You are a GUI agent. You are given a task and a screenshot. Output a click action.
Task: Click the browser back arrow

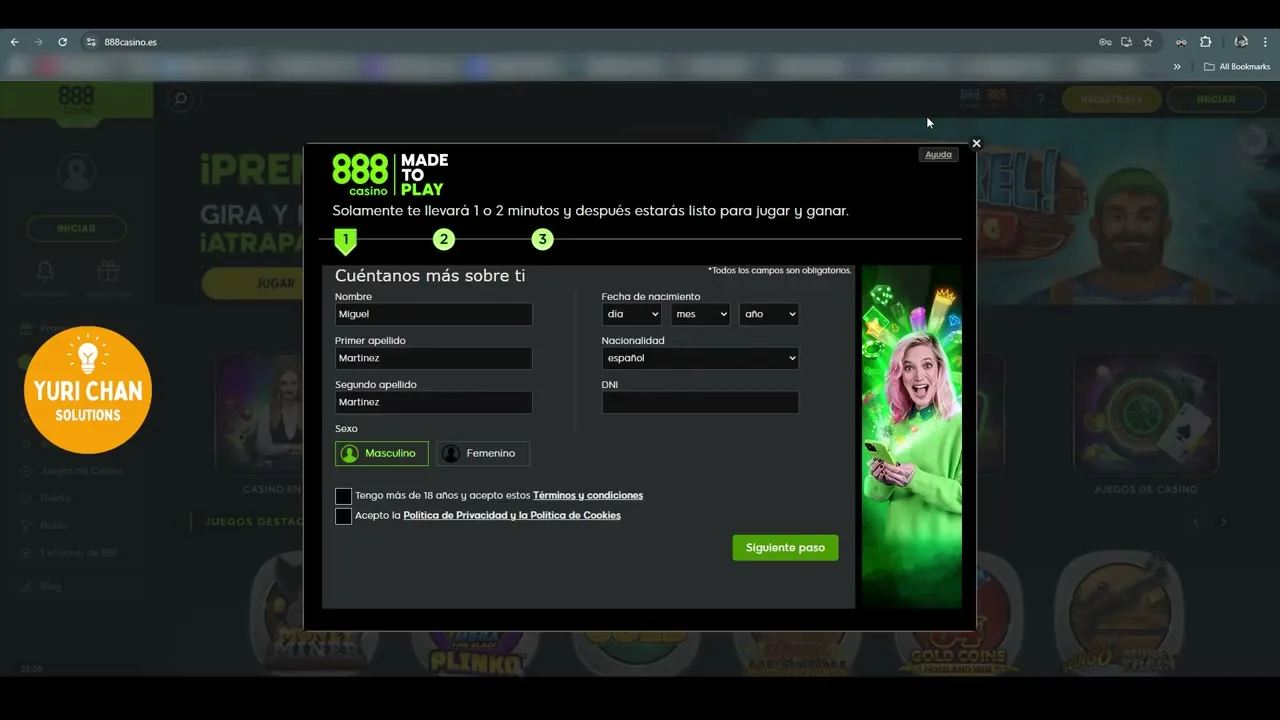point(14,42)
